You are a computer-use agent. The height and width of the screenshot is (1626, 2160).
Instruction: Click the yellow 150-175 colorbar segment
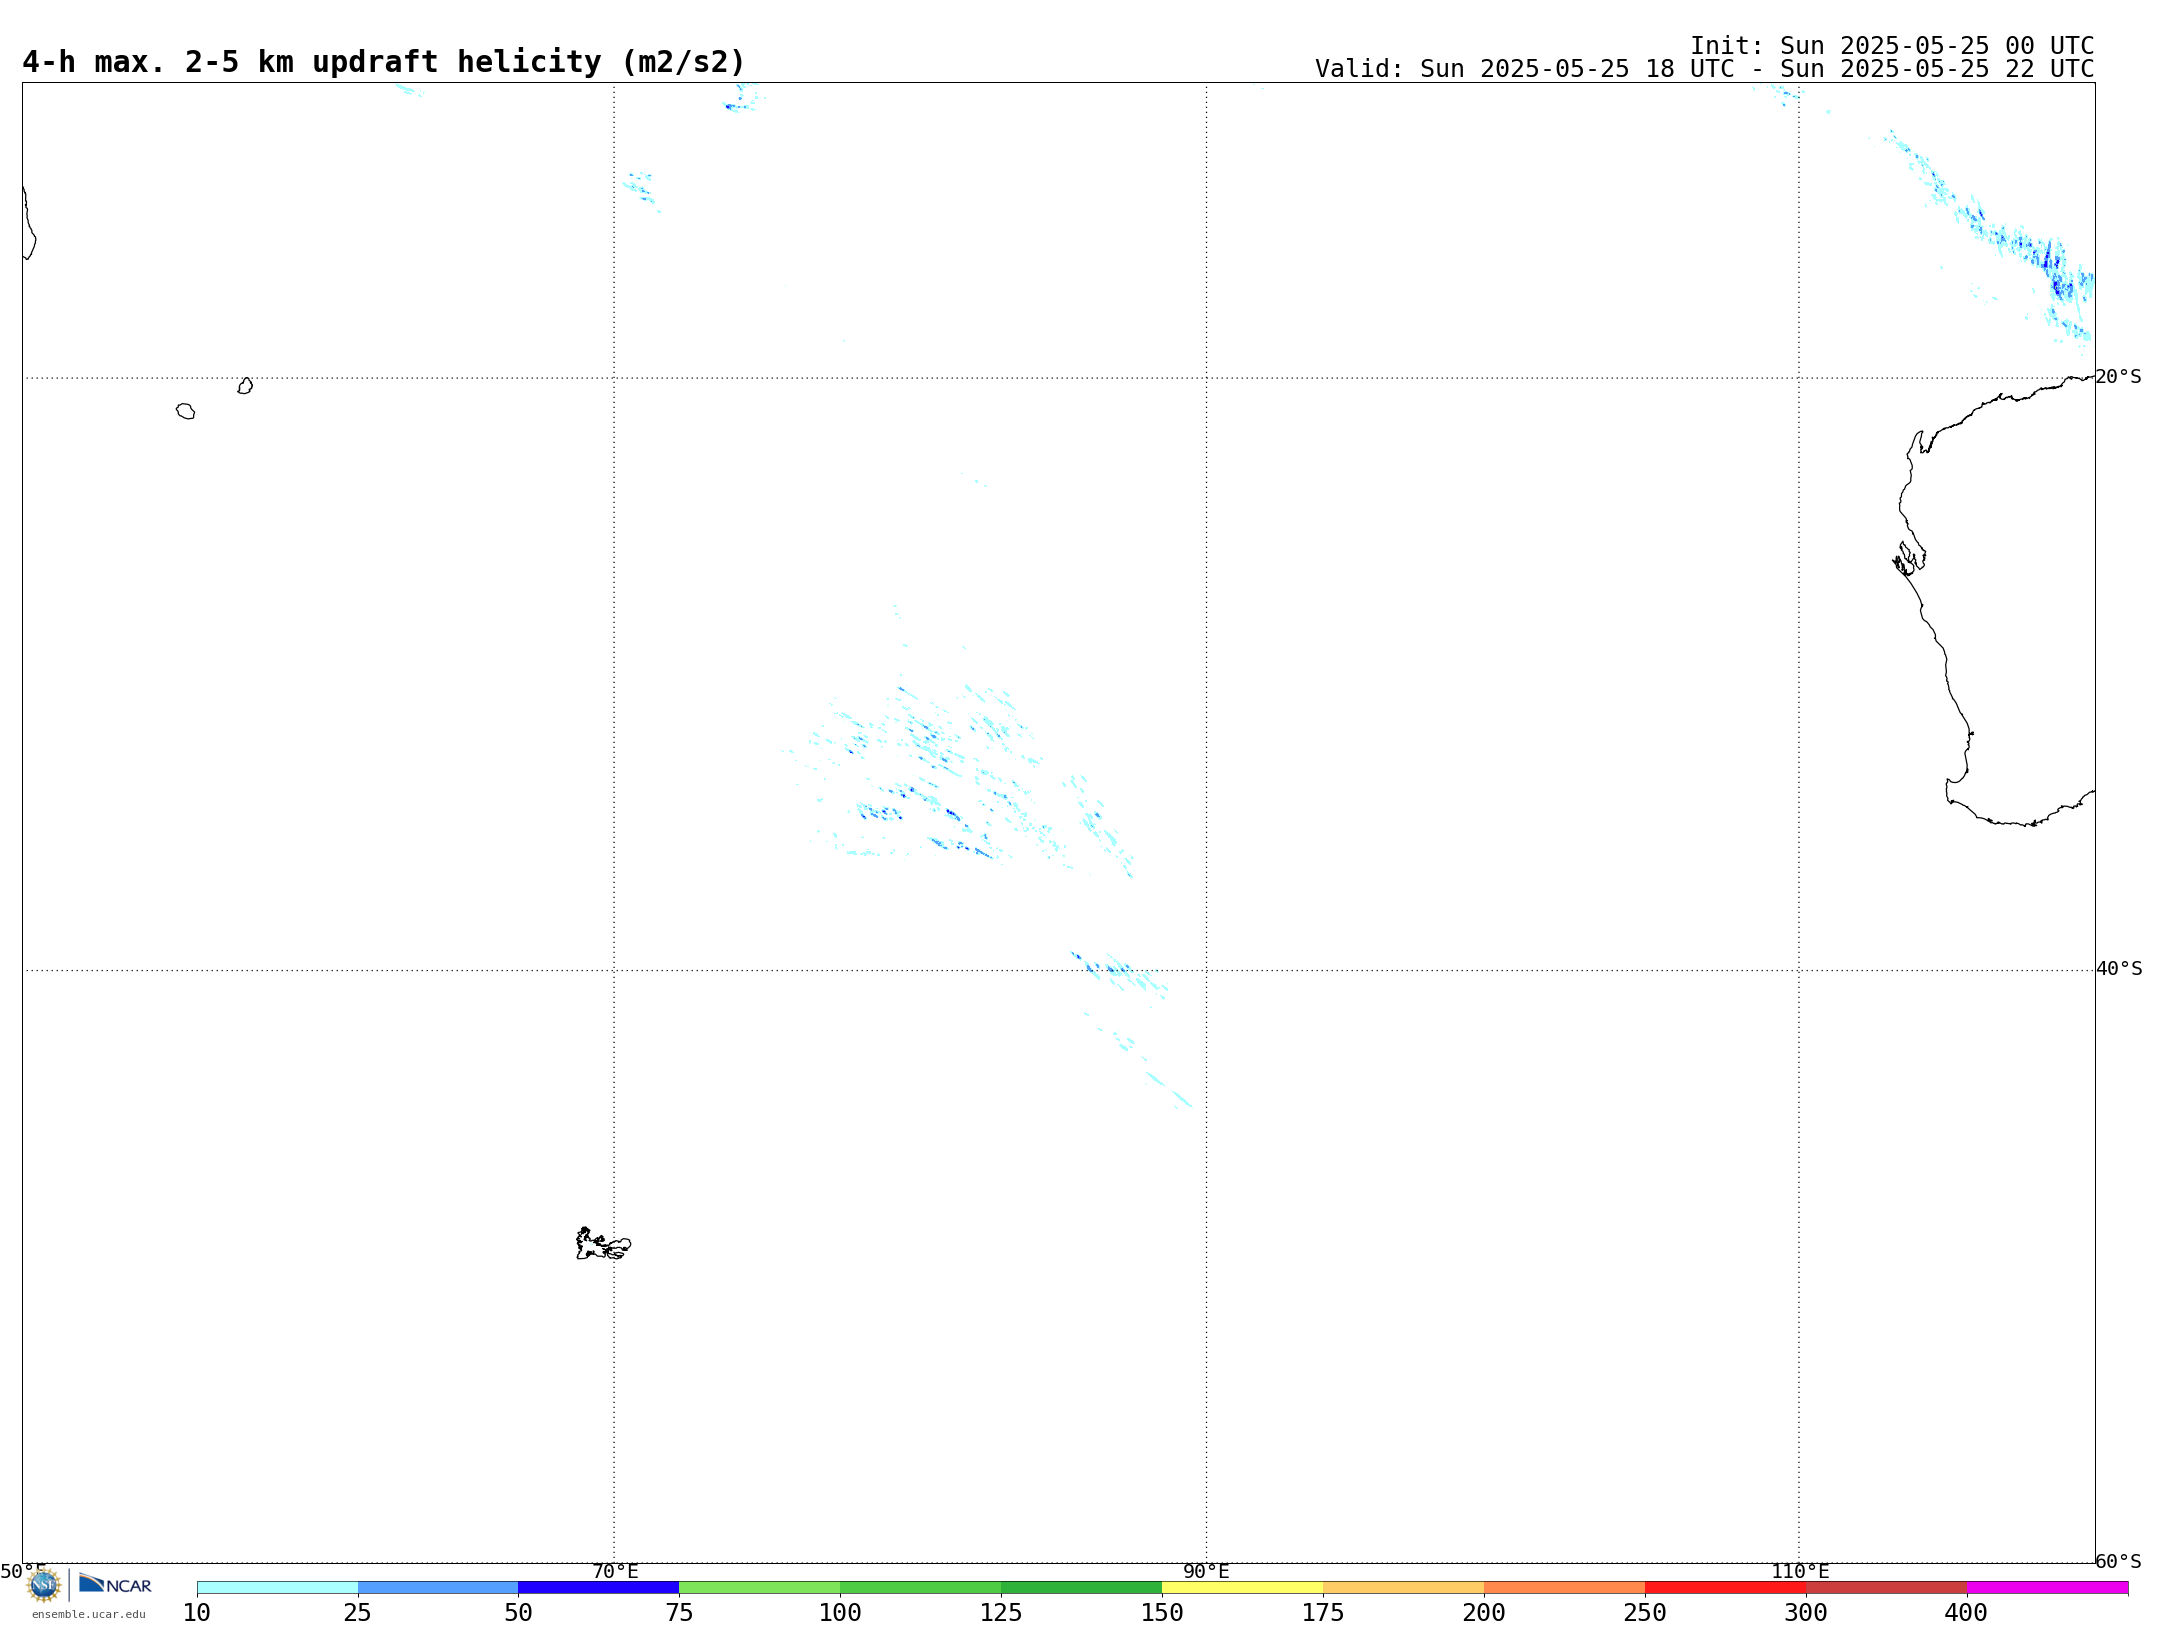(1243, 1587)
